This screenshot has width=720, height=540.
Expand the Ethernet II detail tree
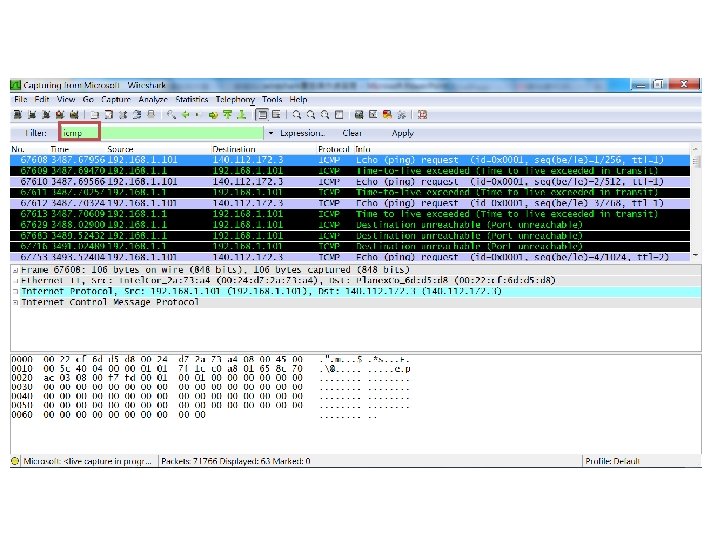tap(15, 281)
